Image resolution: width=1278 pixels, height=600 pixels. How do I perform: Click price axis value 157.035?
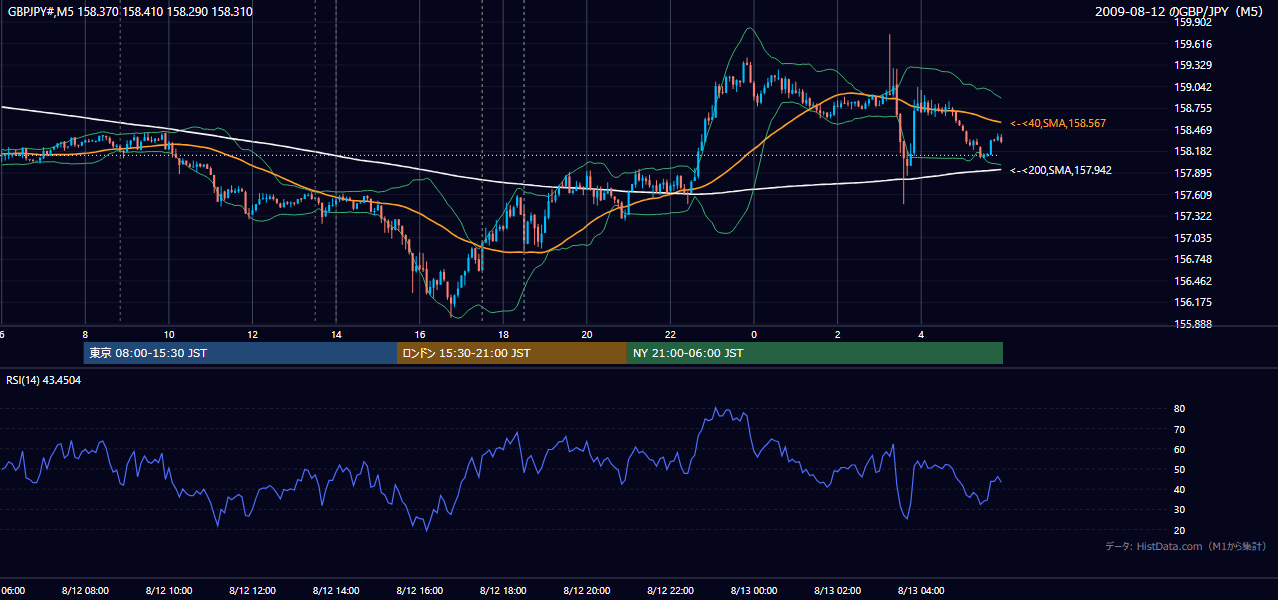pos(1194,238)
